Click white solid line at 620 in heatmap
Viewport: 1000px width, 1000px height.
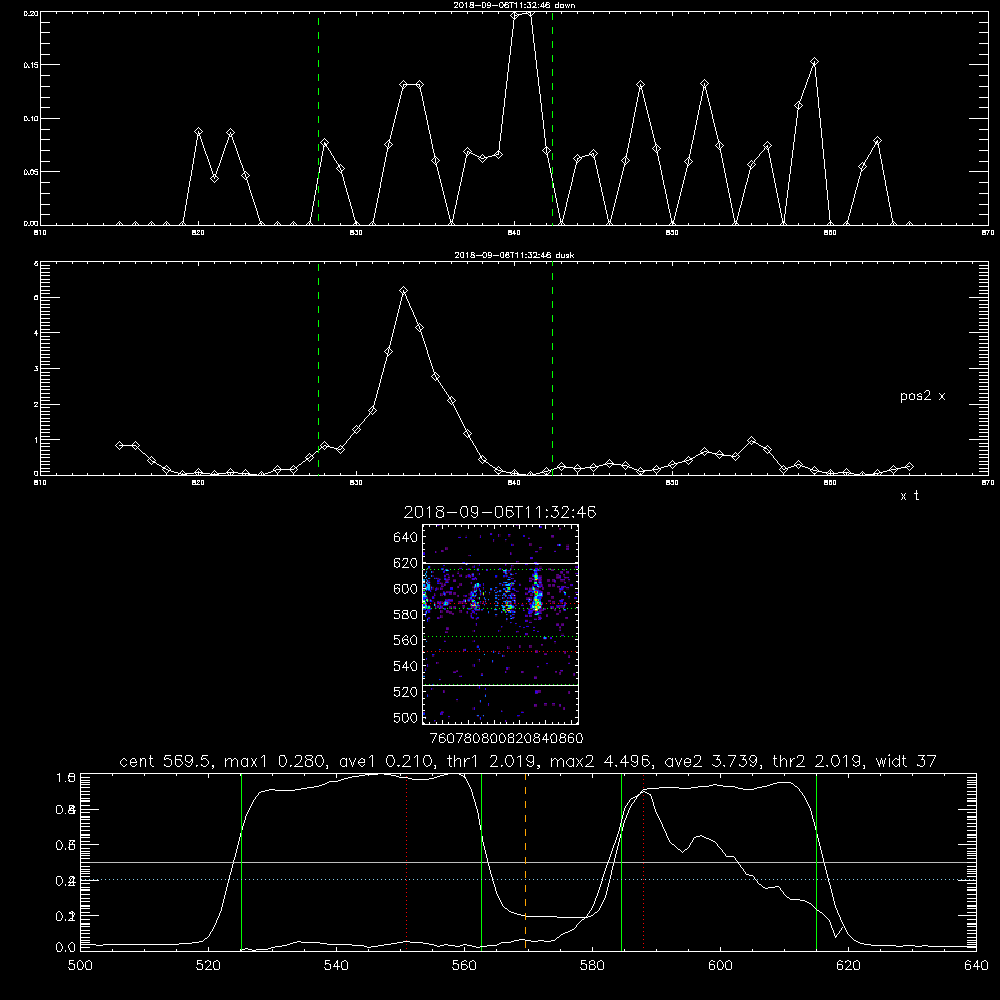click(501, 563)
